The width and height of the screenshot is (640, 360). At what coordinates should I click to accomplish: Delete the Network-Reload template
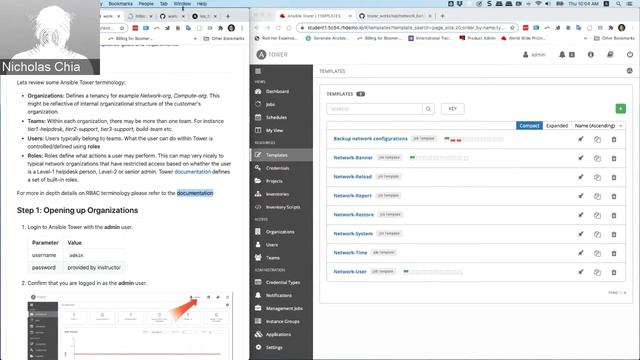[613, 178]
